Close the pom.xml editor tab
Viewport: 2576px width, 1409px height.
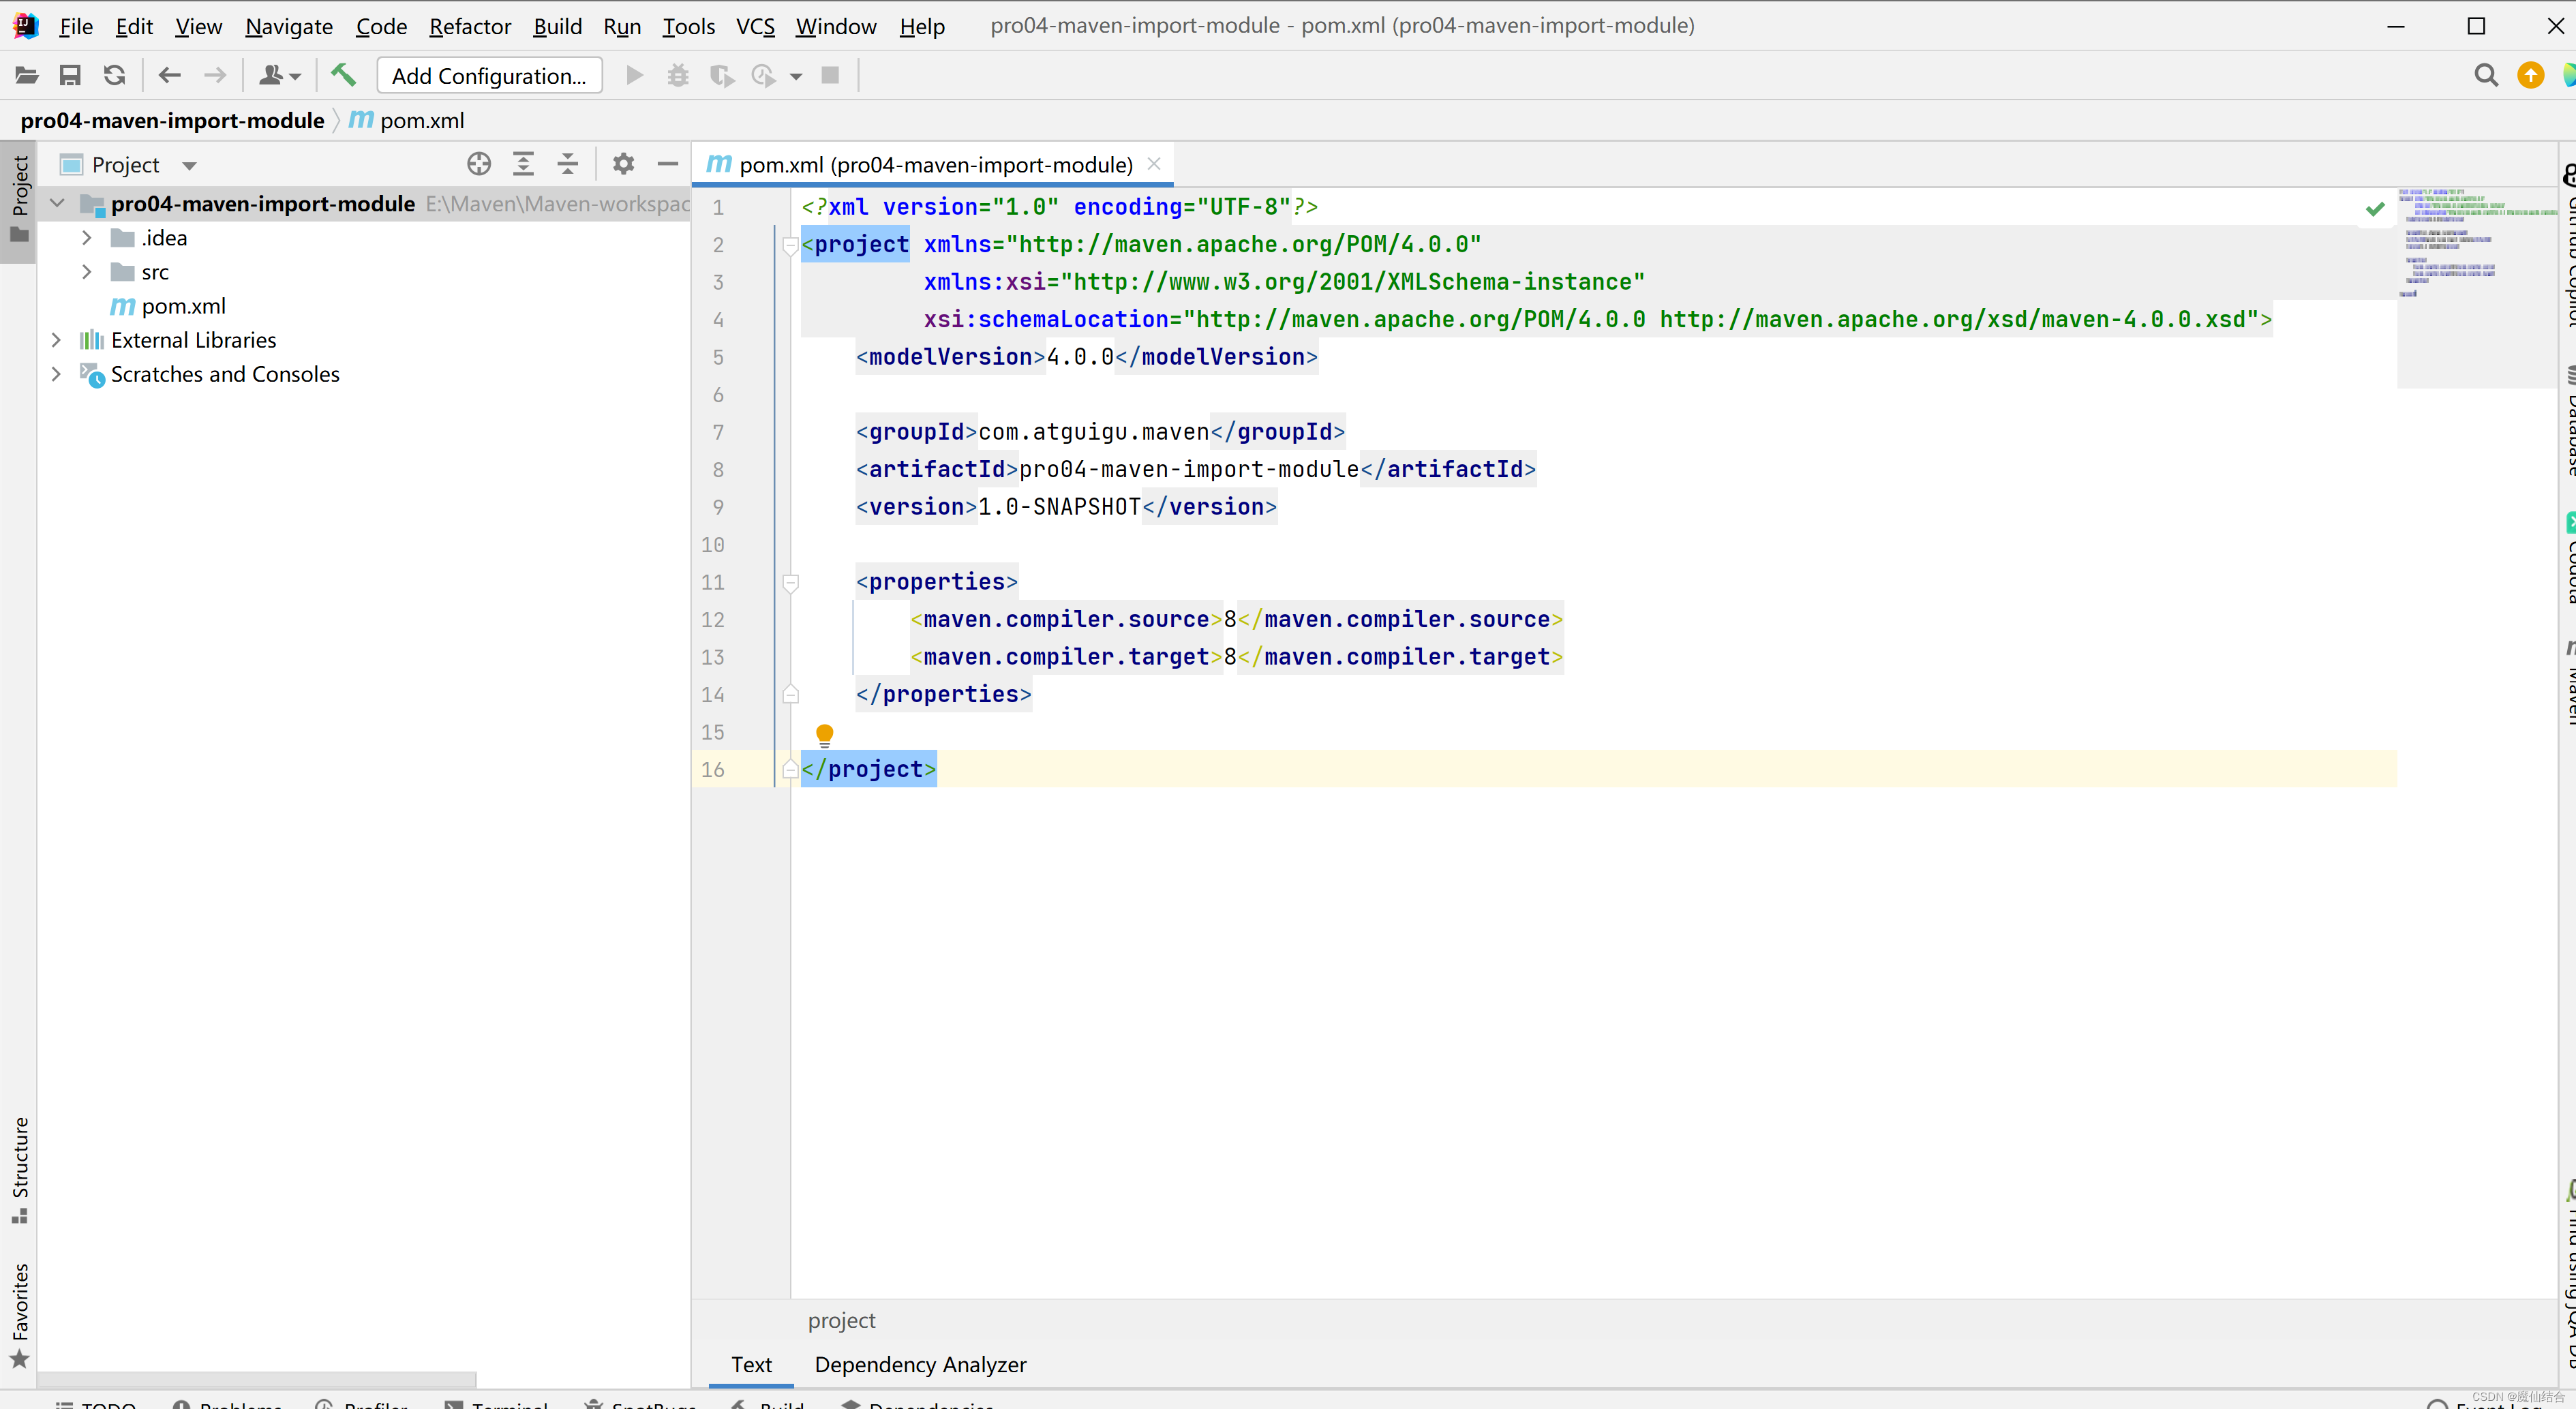[1154, 164]
